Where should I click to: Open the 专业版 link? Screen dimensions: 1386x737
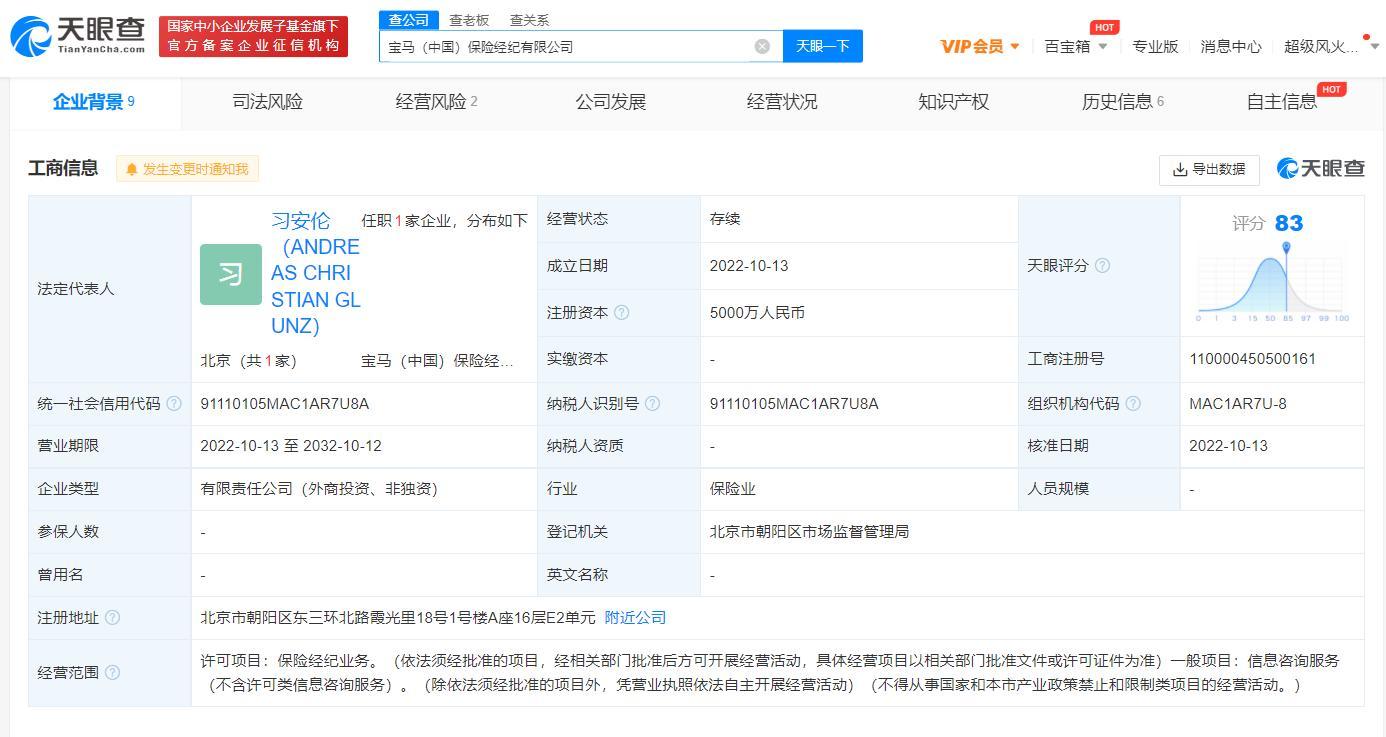[1155, 46]
